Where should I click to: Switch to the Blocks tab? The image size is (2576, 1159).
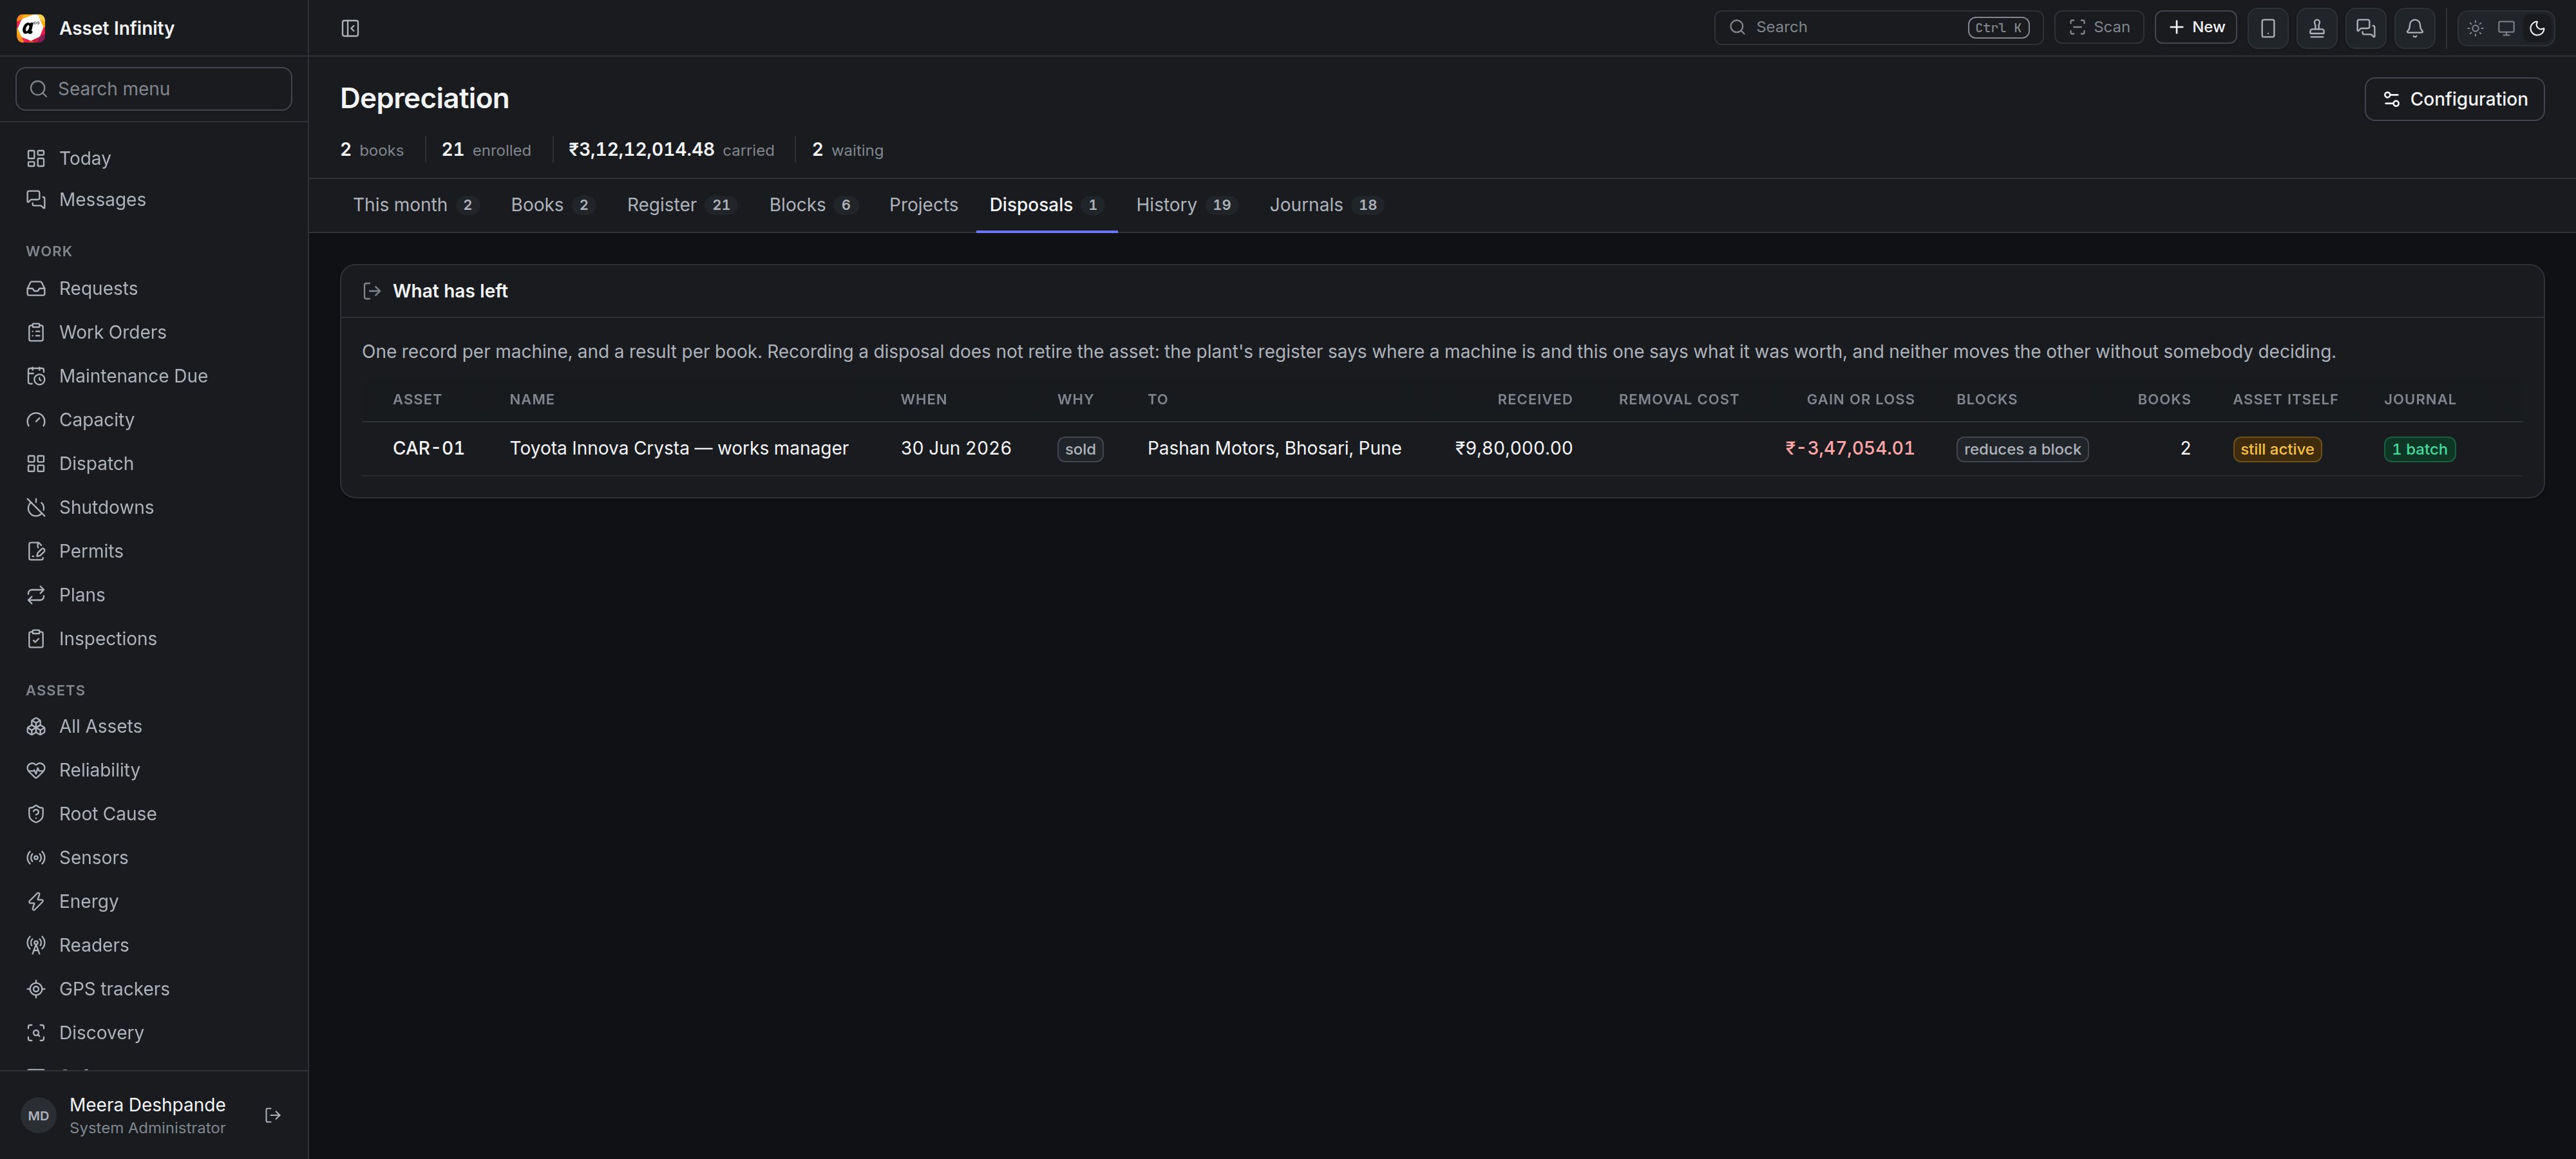tap(813, 205)
